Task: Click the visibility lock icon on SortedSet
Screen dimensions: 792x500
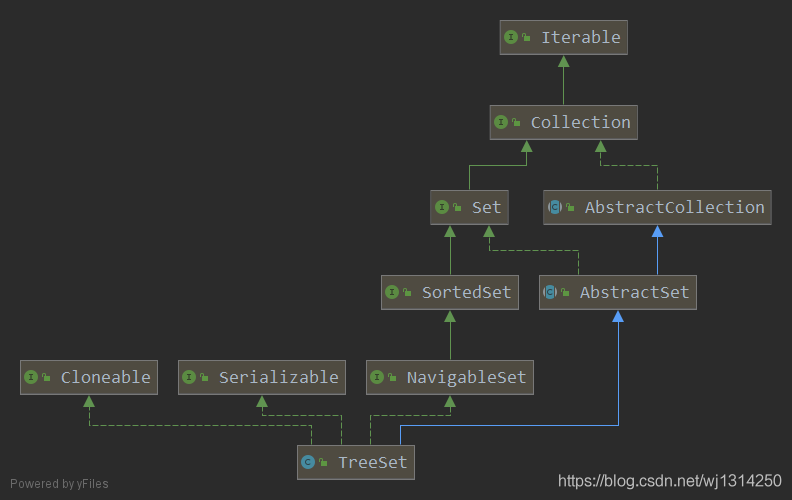Action: pos(407,292)
